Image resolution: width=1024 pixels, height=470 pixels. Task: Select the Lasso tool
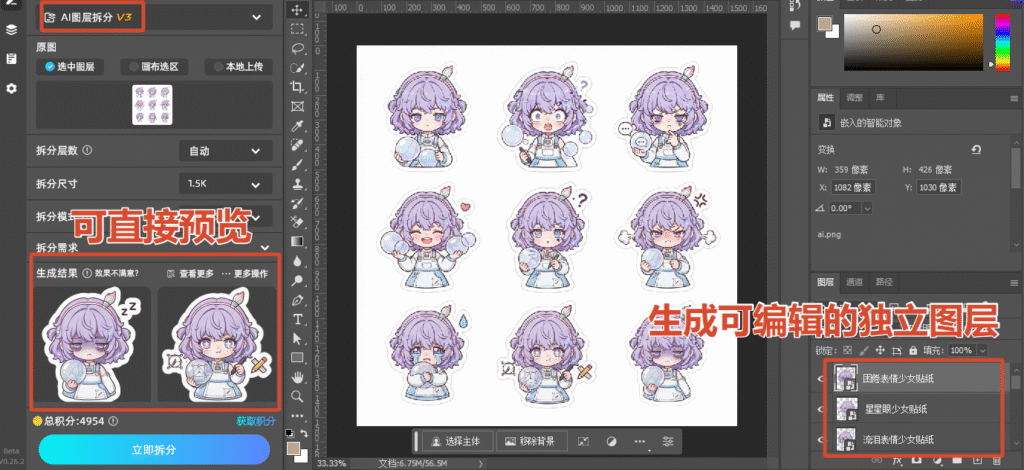click(x=298, y=48)
